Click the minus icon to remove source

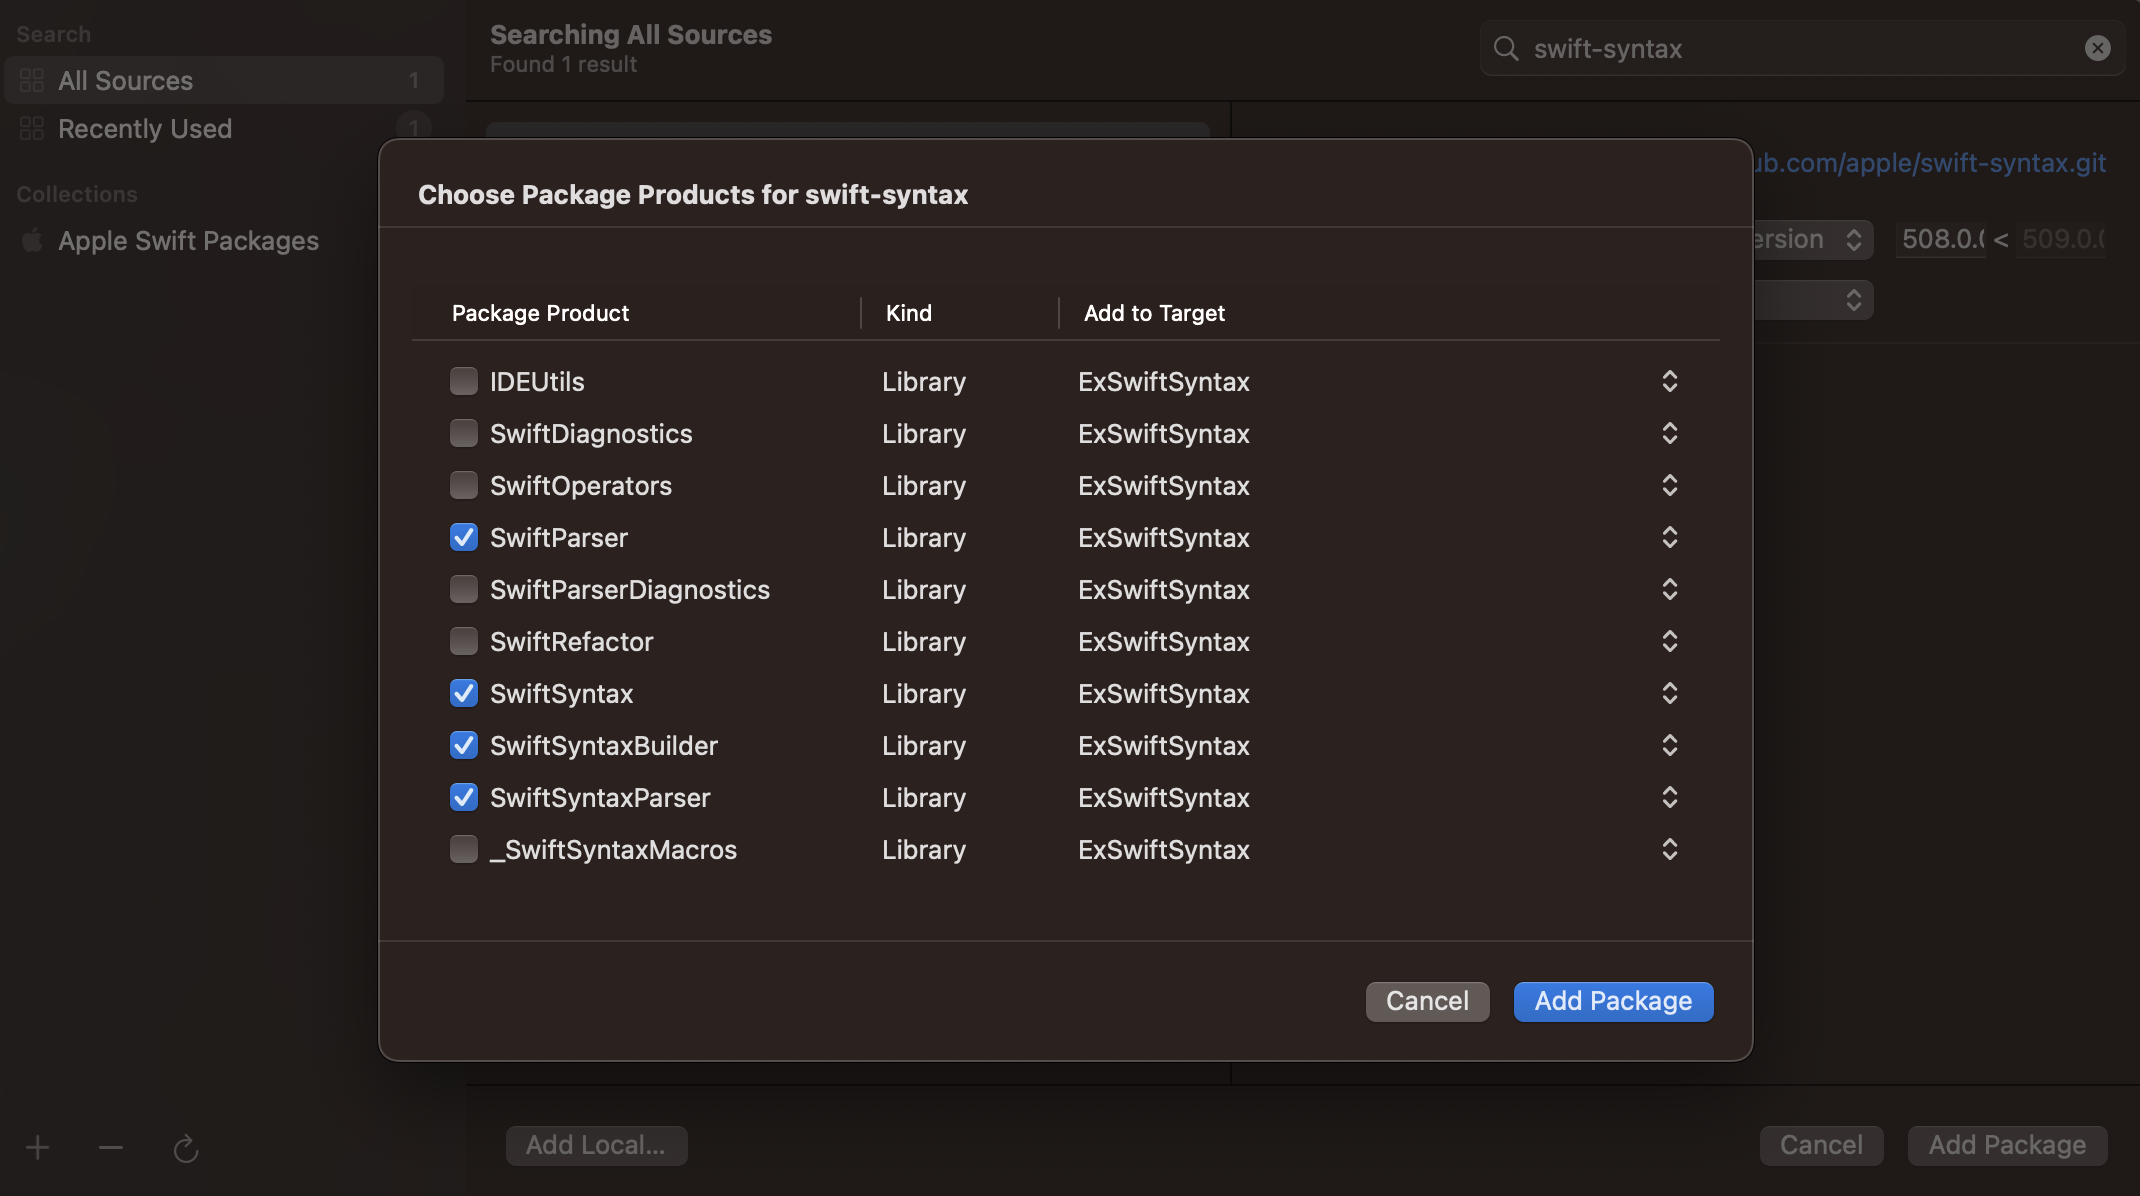click(x=111, y=1147)
